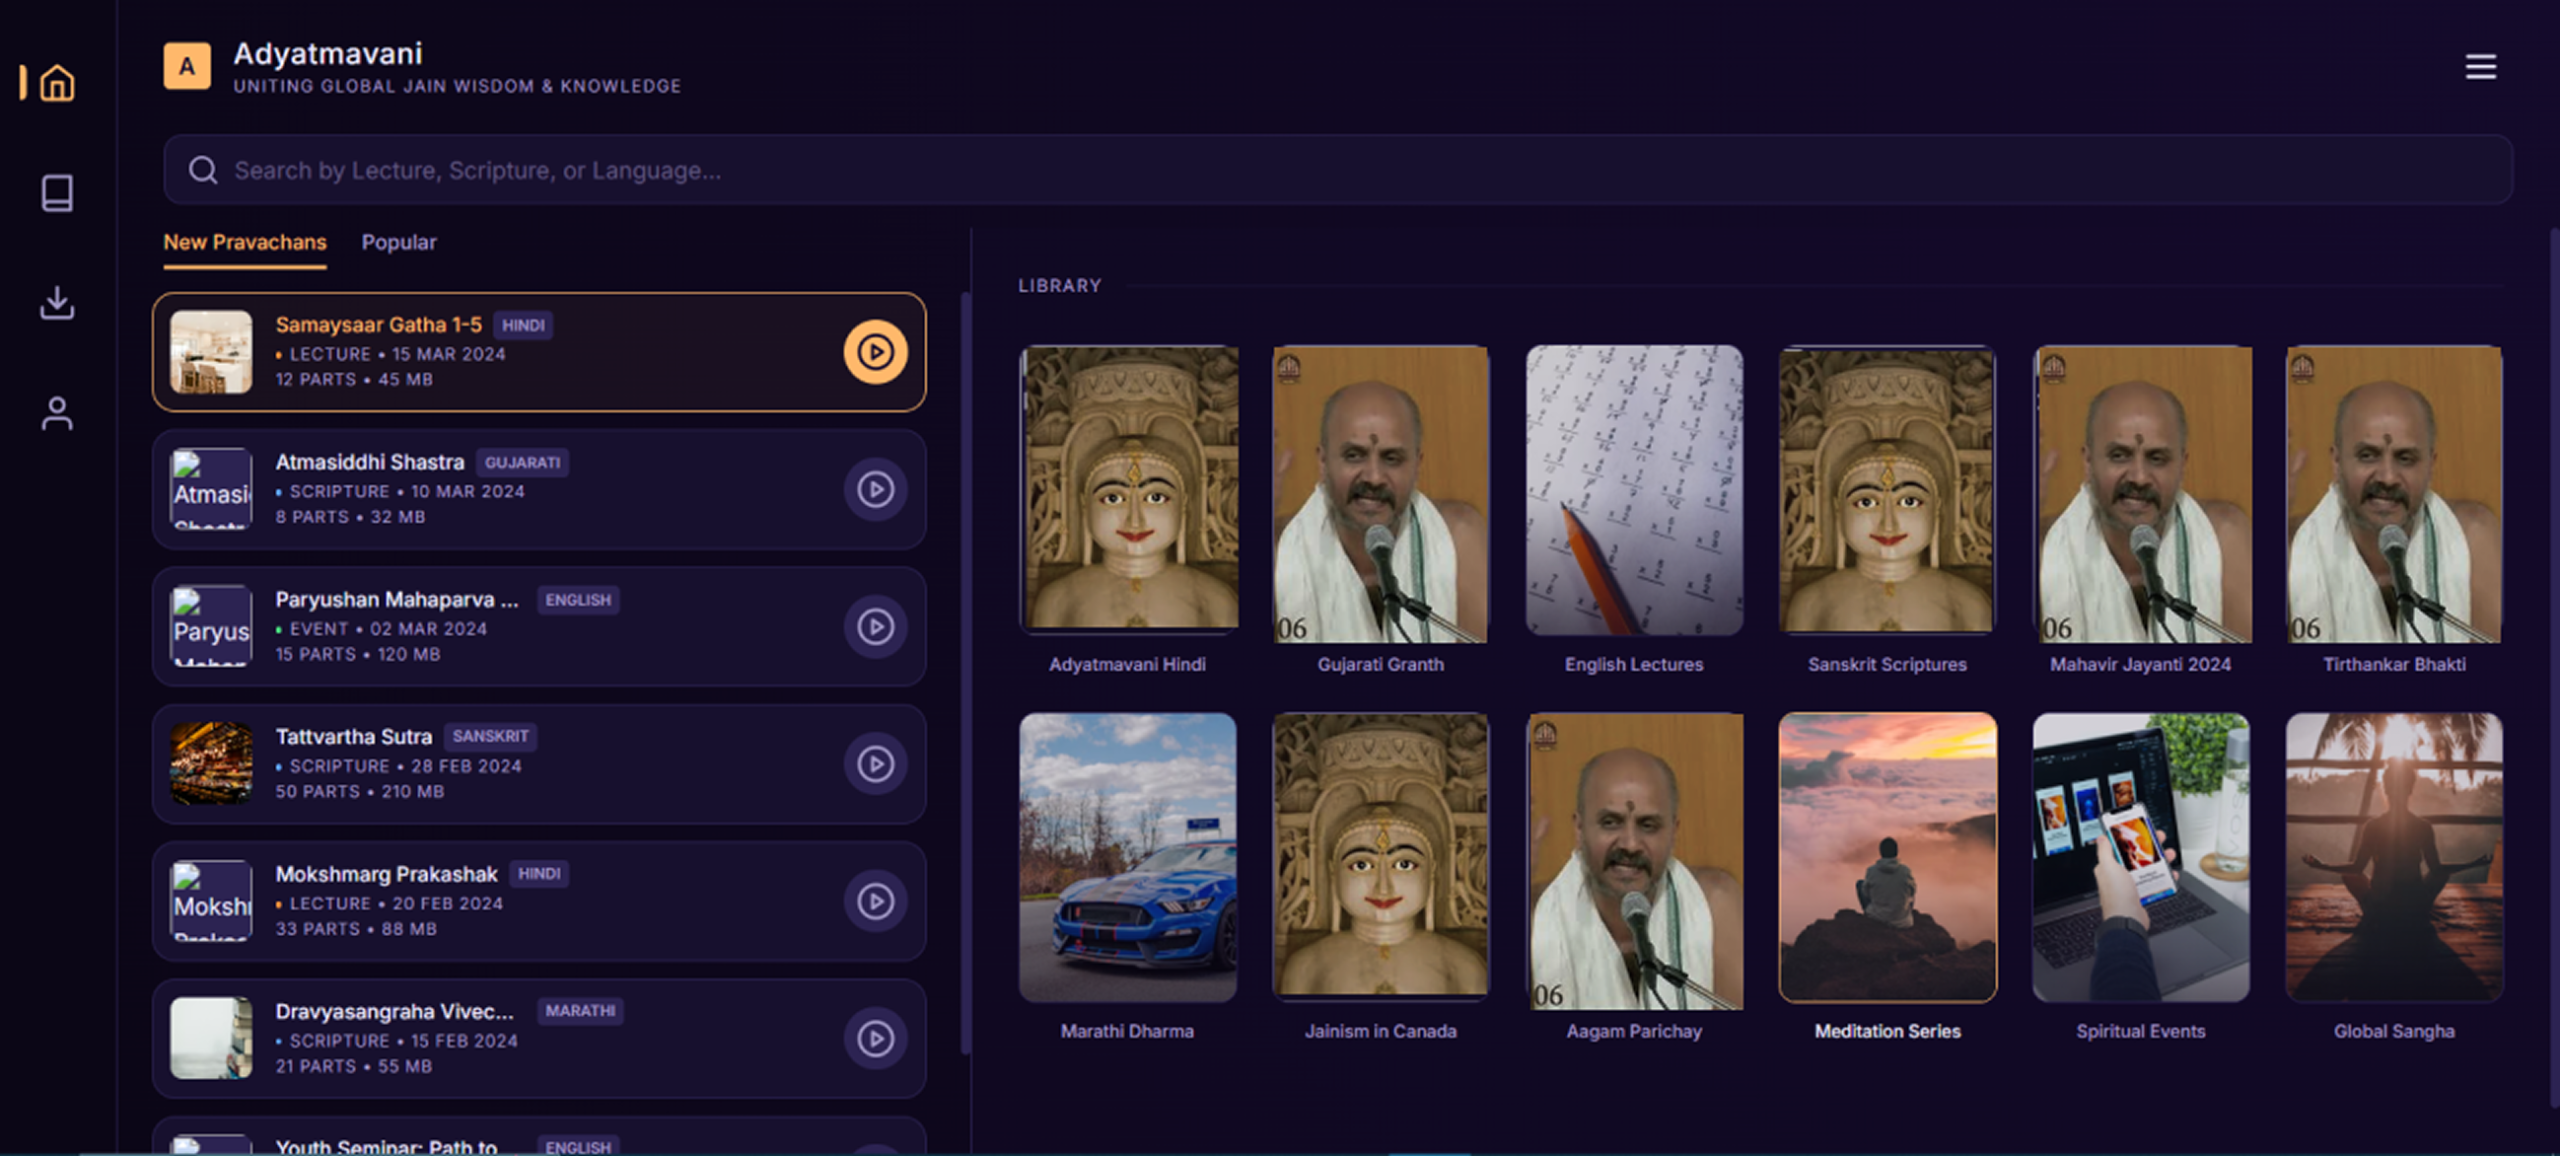Click the pravachans list vertical scrollbar
The height and width of the screenshot is (1156, 2560).
click(x=965, y=670)
